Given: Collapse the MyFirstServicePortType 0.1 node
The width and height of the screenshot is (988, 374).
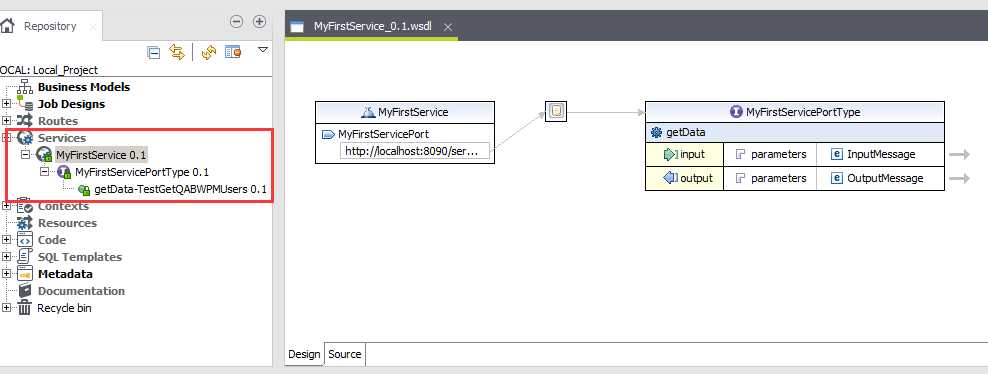Looking at the screenshot, I should [x=44, y=171].
